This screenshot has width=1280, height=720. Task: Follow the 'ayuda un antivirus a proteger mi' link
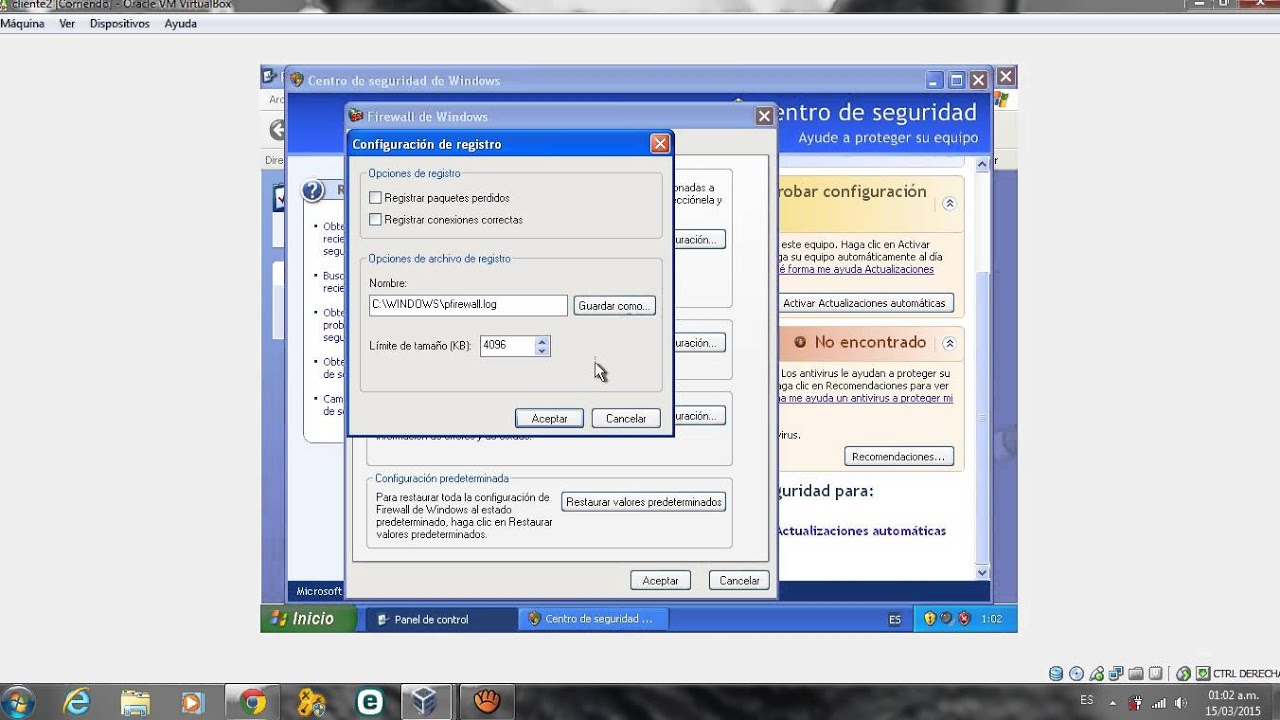865,398
